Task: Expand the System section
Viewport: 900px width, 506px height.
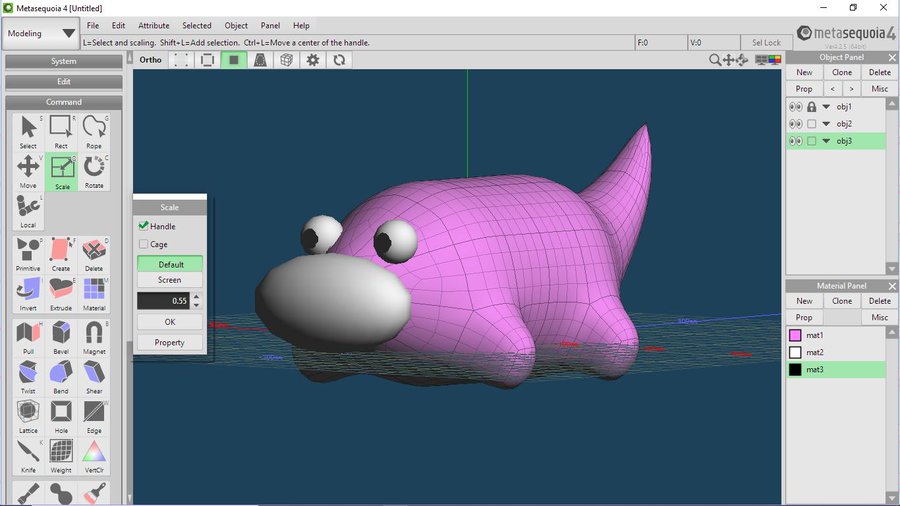Action: coord(64,61)
